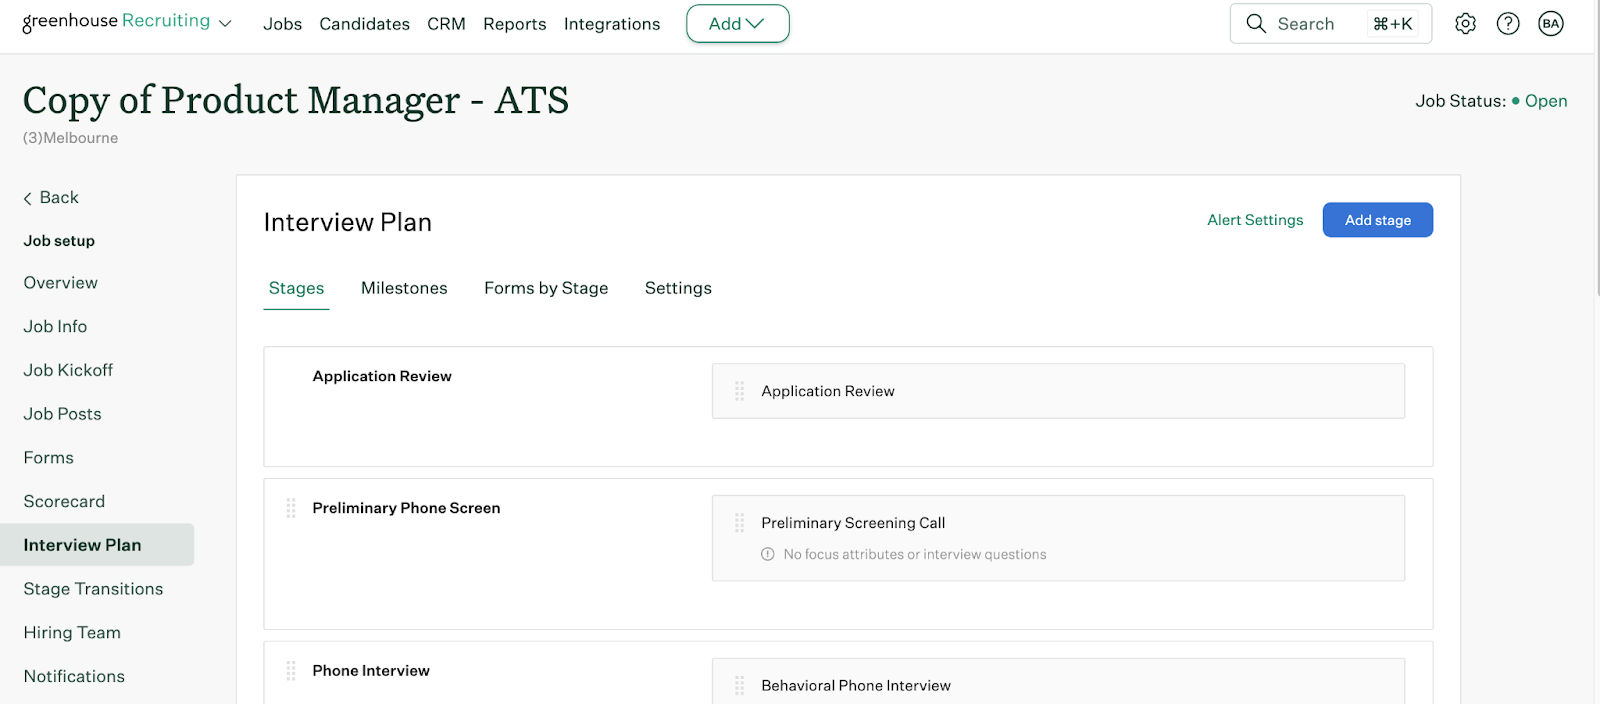Image resolution: width=1600 pixels, height=704 pixels.
Task: Grab Preliminary Screening Call drag handle
Action: [x=740, y=523]
